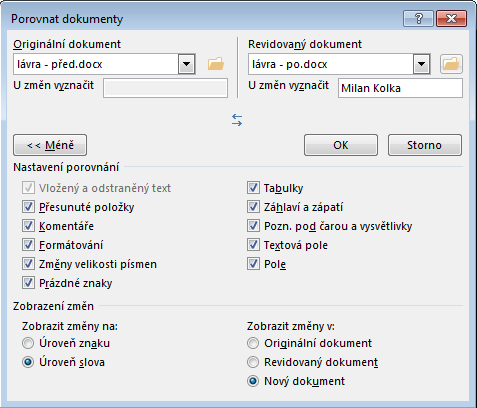The image size is (477, 408).
Task: Expand the revised document dropdown
Action: pyautogui.click(x=422, y=64)
